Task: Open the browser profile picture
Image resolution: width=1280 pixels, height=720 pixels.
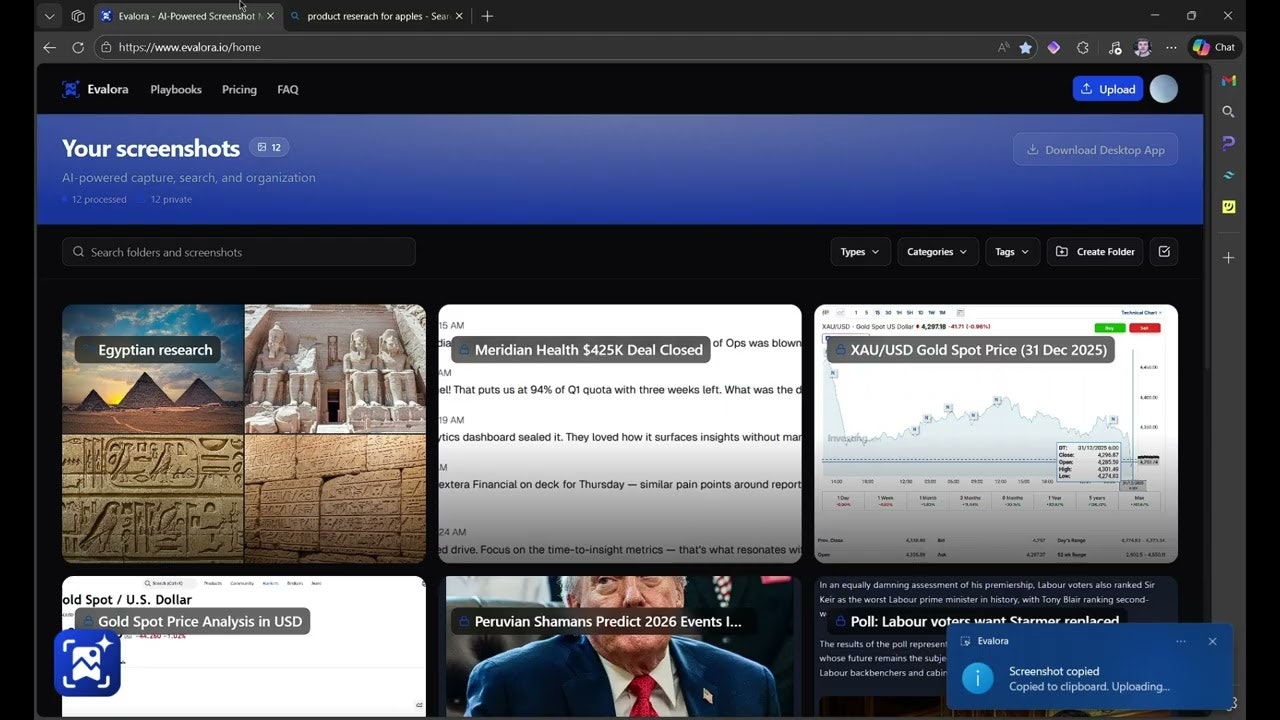Action: click(1143, 47)
